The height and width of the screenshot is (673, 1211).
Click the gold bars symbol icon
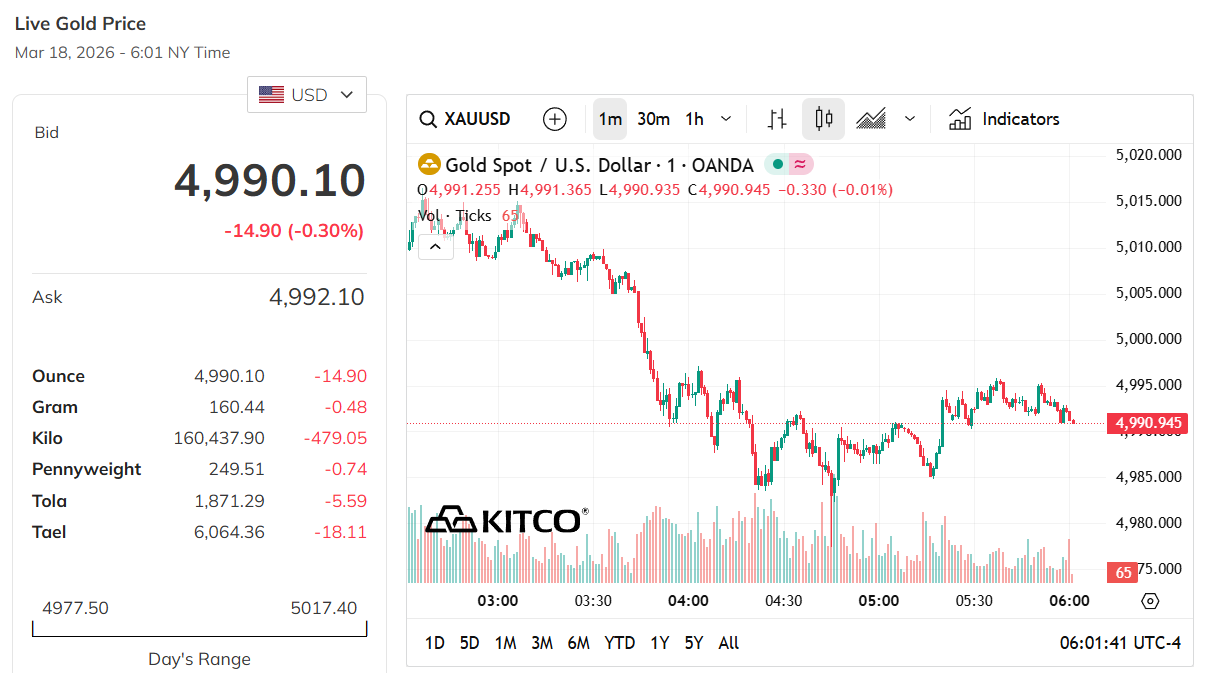tap(429, 165)
